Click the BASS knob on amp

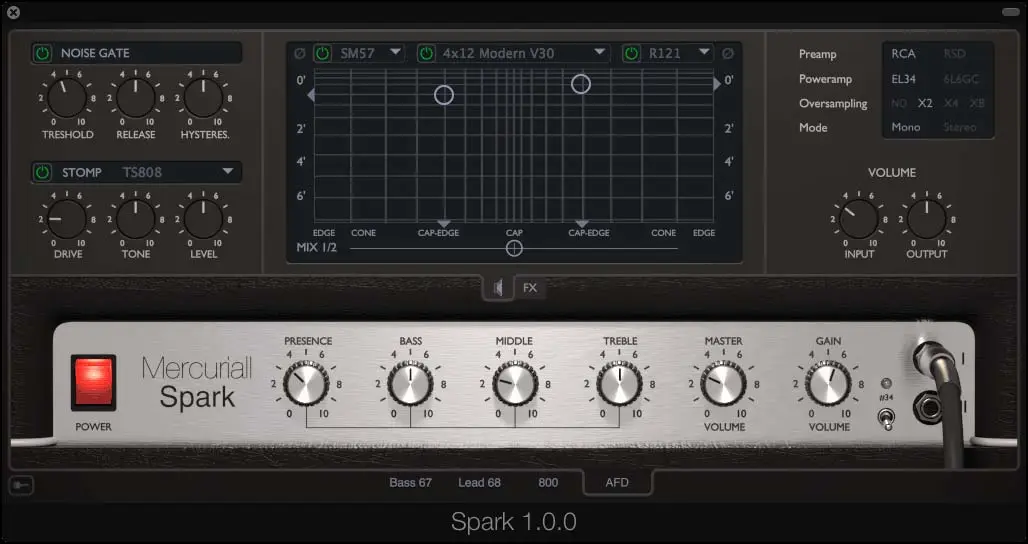[410, 383]
